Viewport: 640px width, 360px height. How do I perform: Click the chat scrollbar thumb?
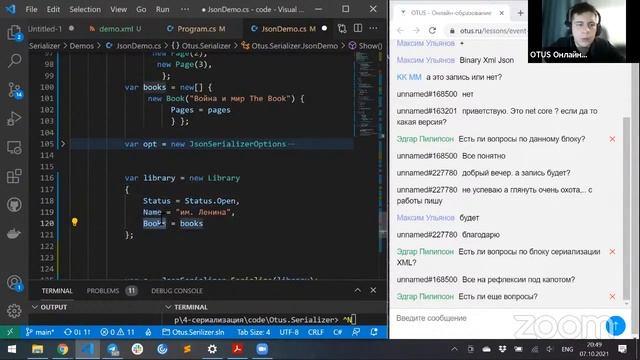pos(627,209)
